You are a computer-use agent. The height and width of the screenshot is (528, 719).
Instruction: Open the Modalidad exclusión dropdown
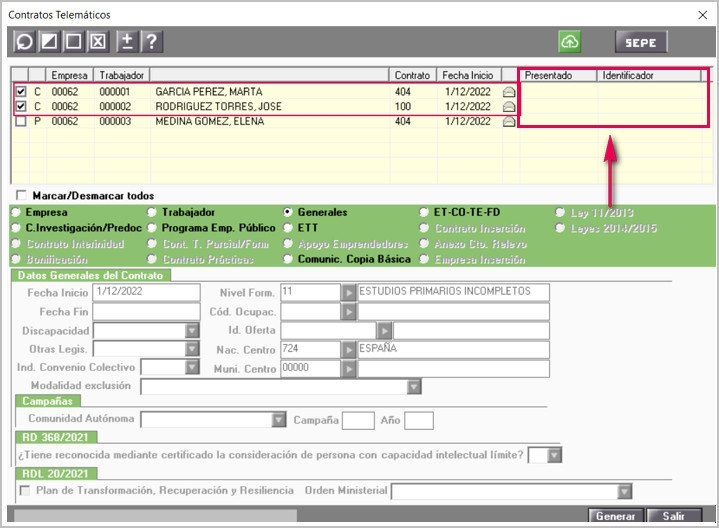(414, 387)
